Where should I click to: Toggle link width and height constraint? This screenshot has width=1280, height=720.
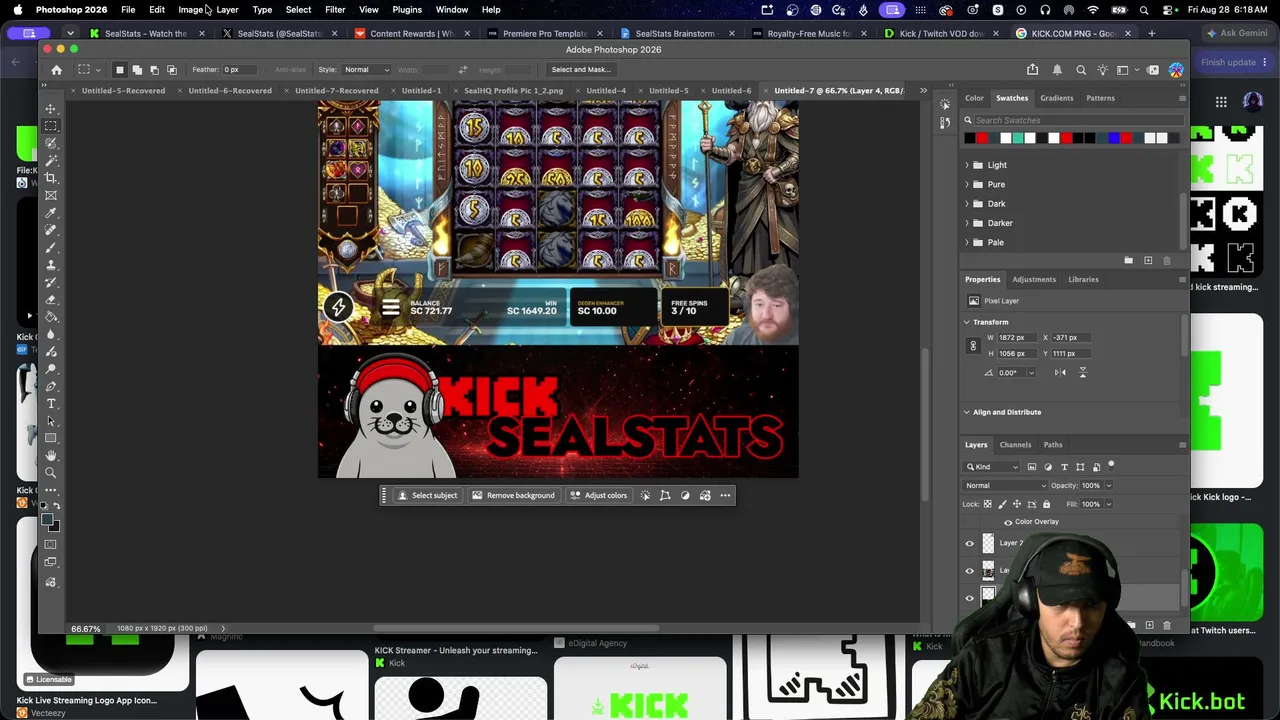coord(973,346)
